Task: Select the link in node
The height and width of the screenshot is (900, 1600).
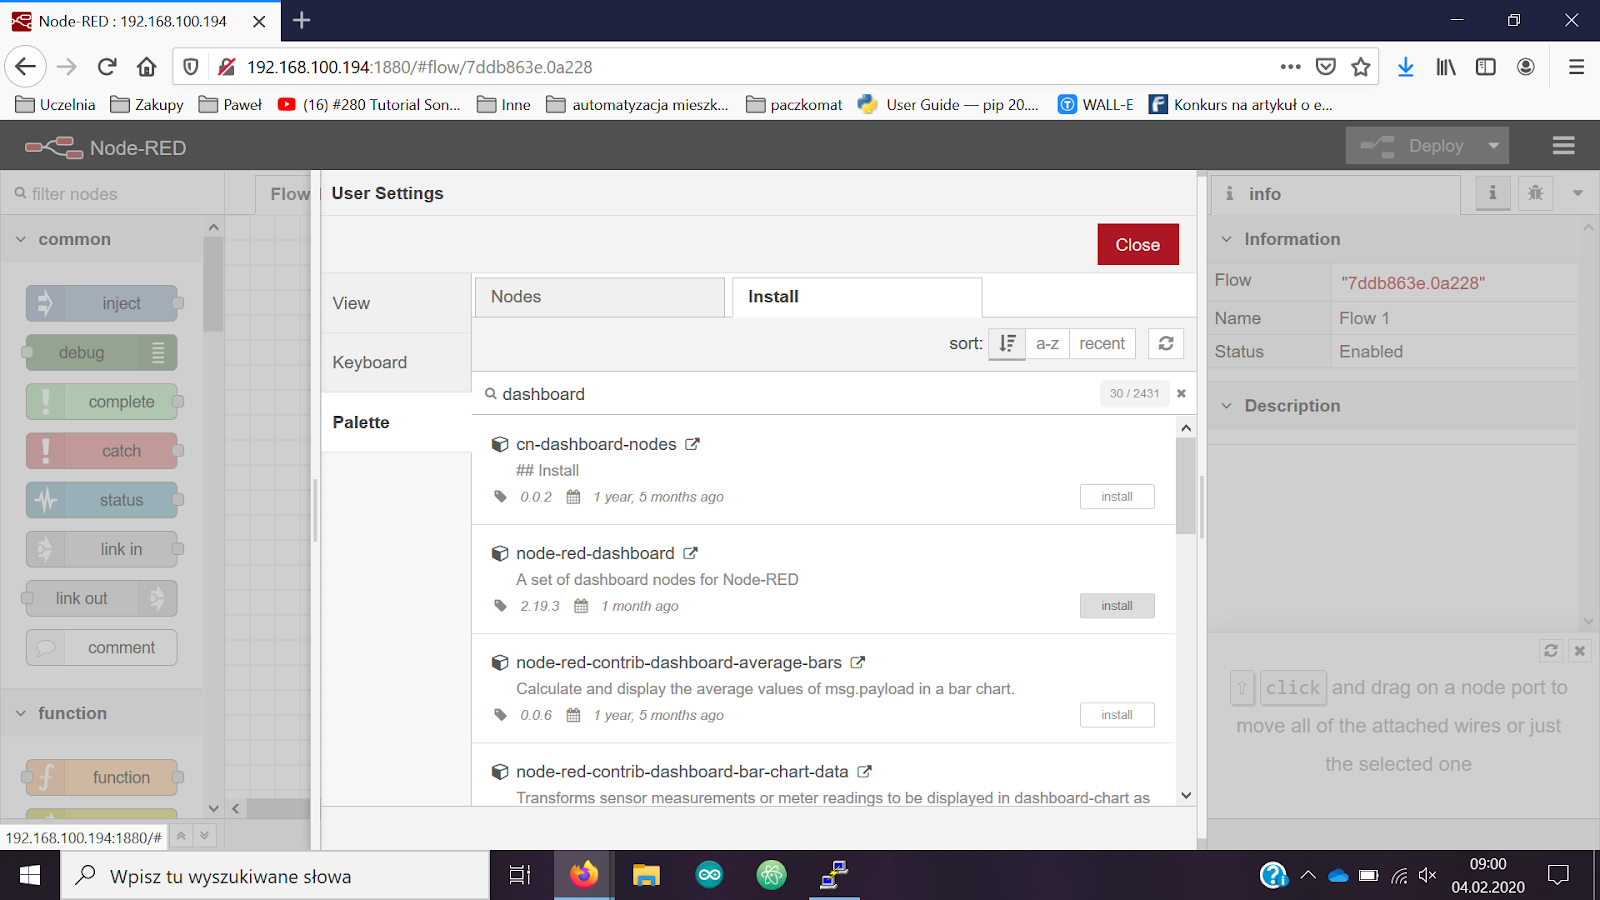Action: click(102, 549)
